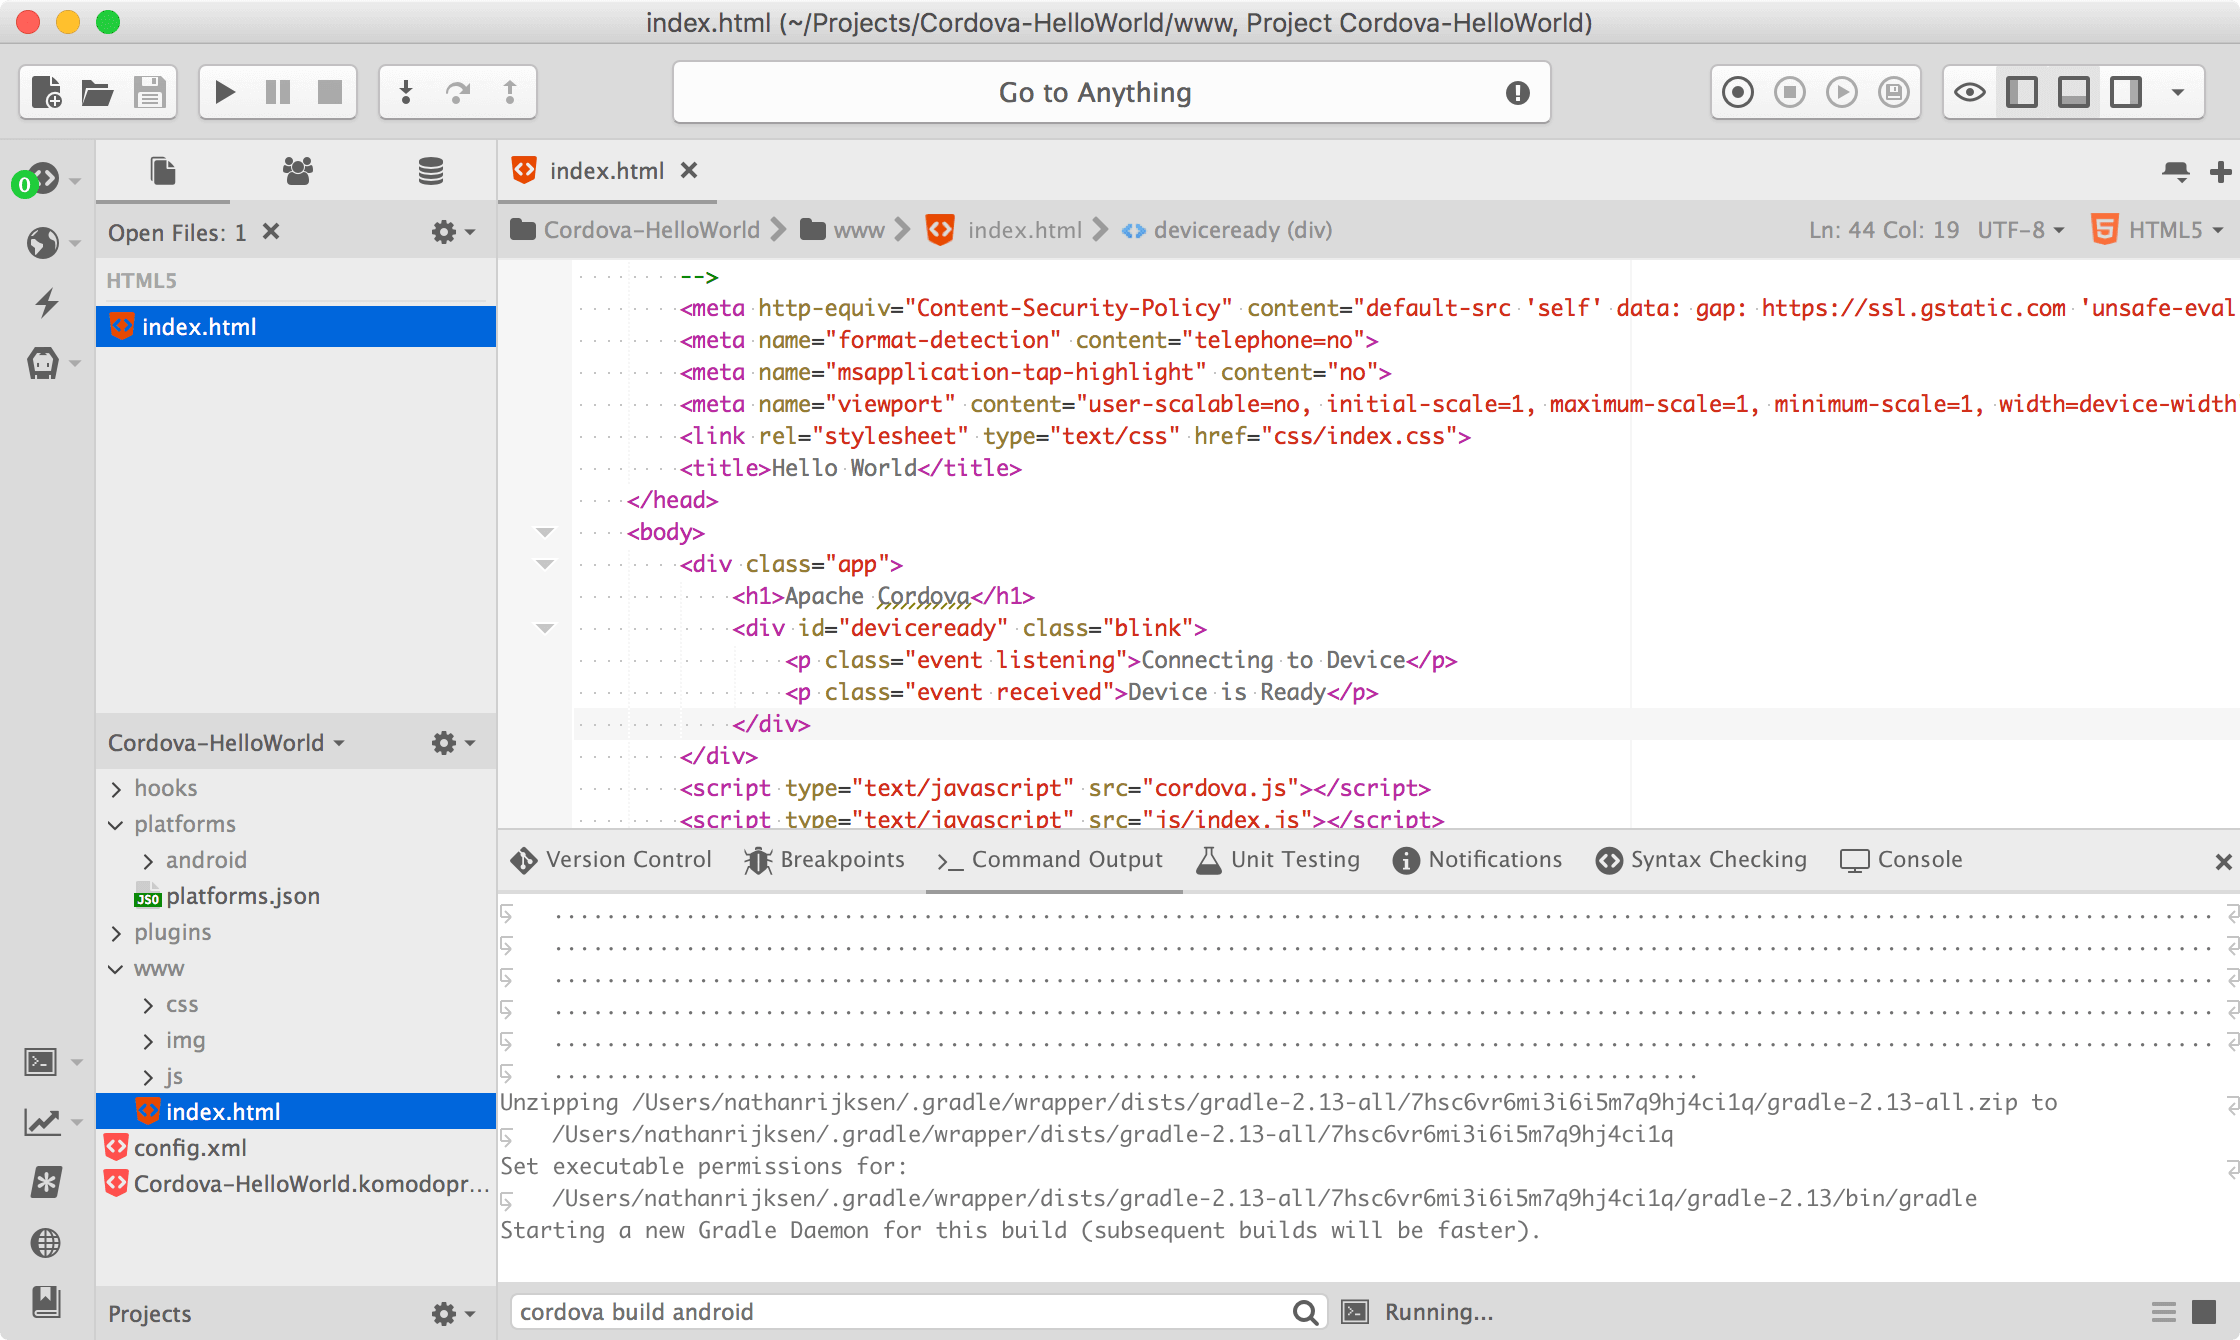Screen dimensions: 2240x1340
Task: Click the Step In debugger icon
Action: 406,92
